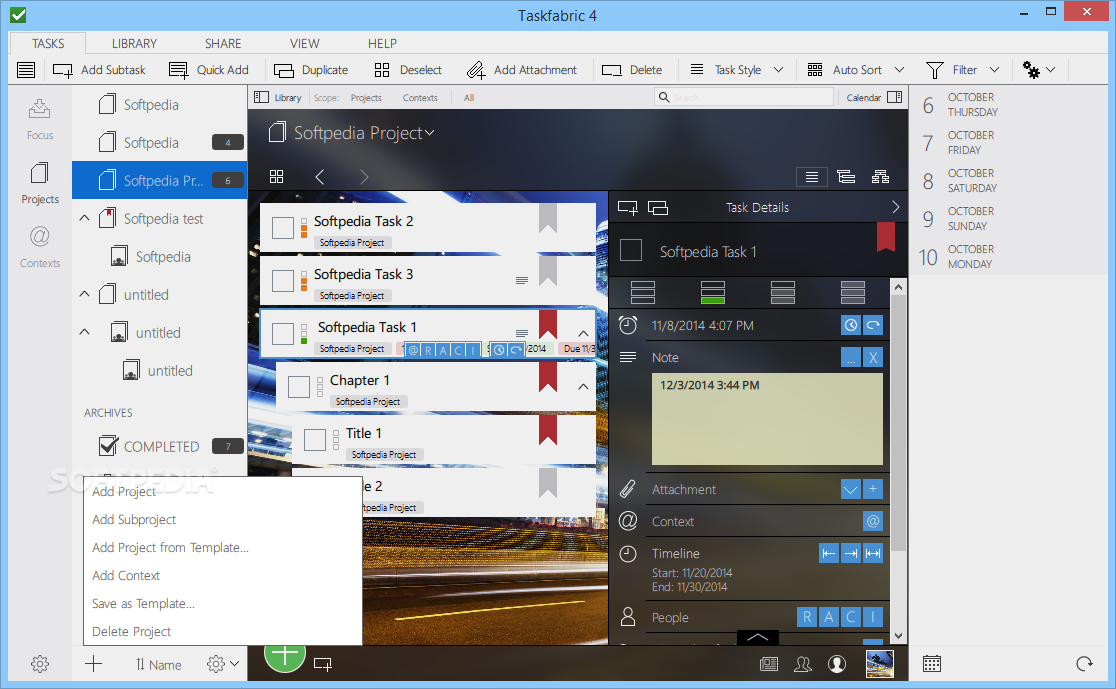Click the blue repeat button beside the date
1116x689 pixels.
873,325
